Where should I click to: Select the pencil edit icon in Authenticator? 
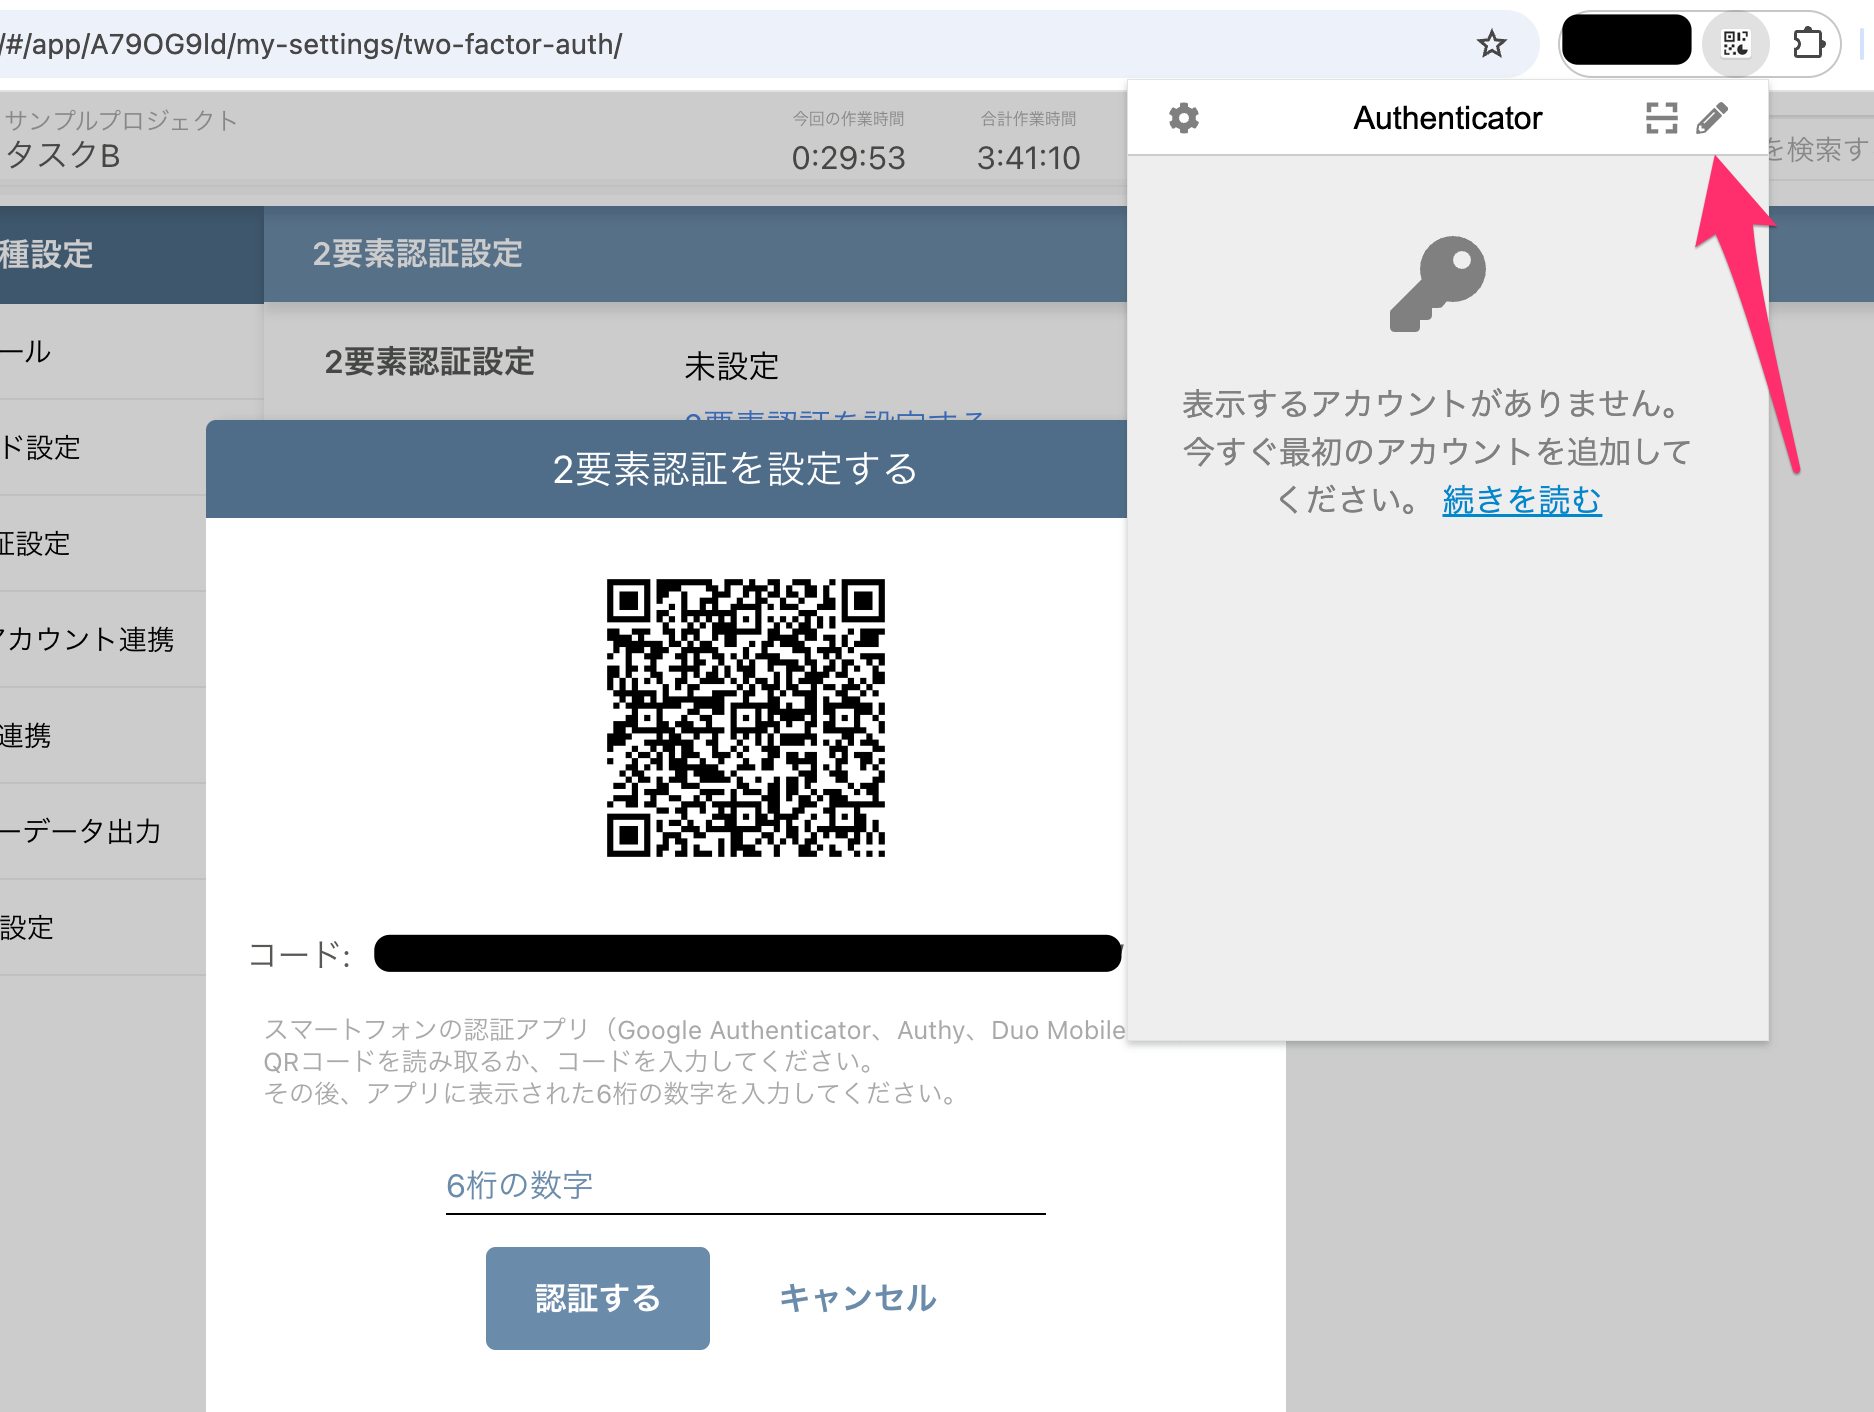pyautogui.click(x=1712, y=118)
